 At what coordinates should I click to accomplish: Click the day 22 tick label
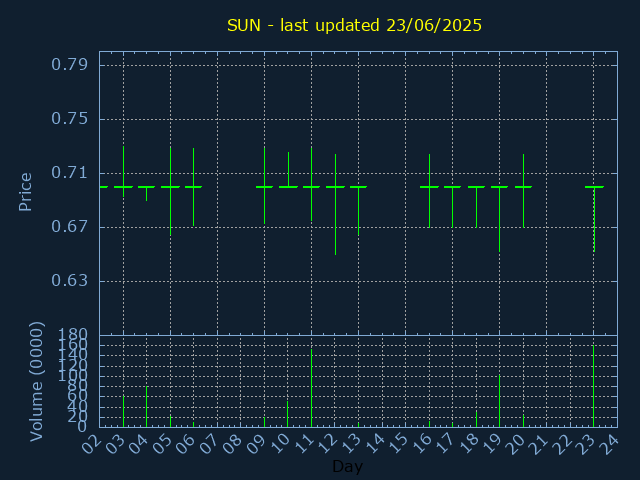tap(562, 444)
